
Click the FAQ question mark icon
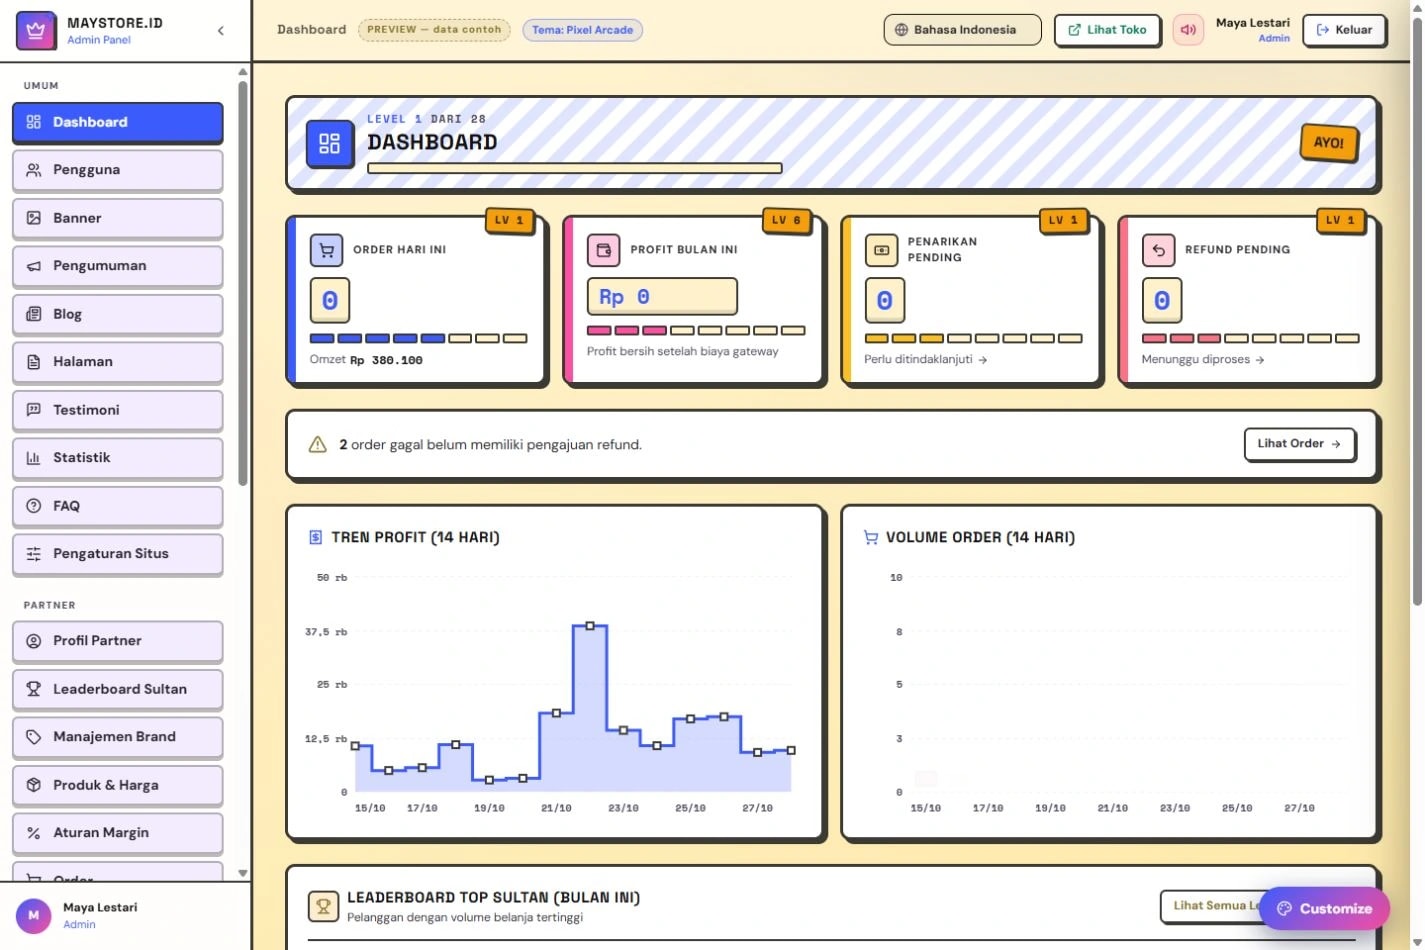[34, 506]
